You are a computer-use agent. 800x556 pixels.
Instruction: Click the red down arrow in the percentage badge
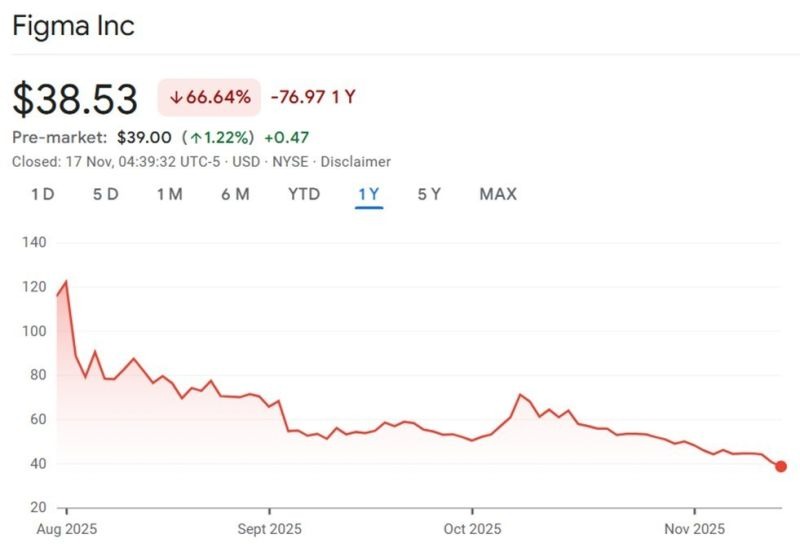[176, 98]
